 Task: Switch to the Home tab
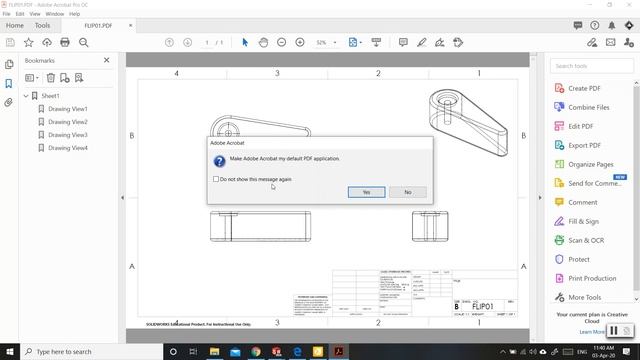tap(15, 25)
